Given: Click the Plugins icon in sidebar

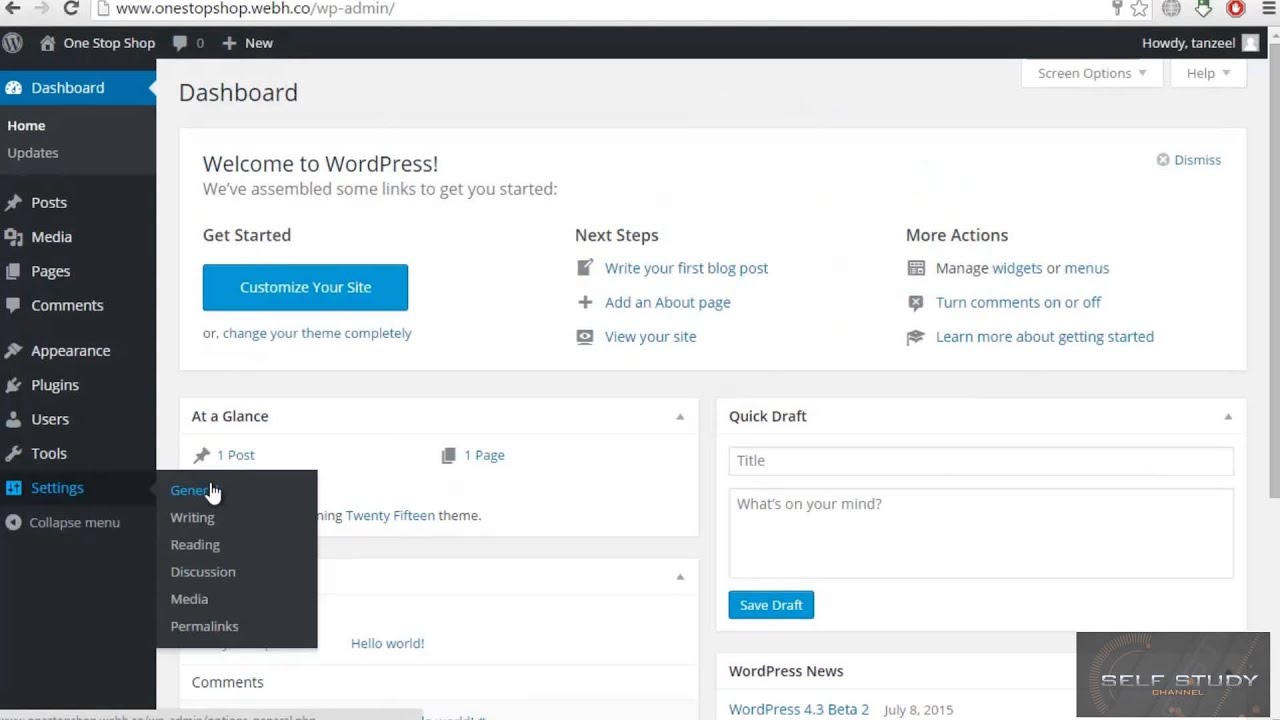Looking at the screenshot, I should point(13,385).
